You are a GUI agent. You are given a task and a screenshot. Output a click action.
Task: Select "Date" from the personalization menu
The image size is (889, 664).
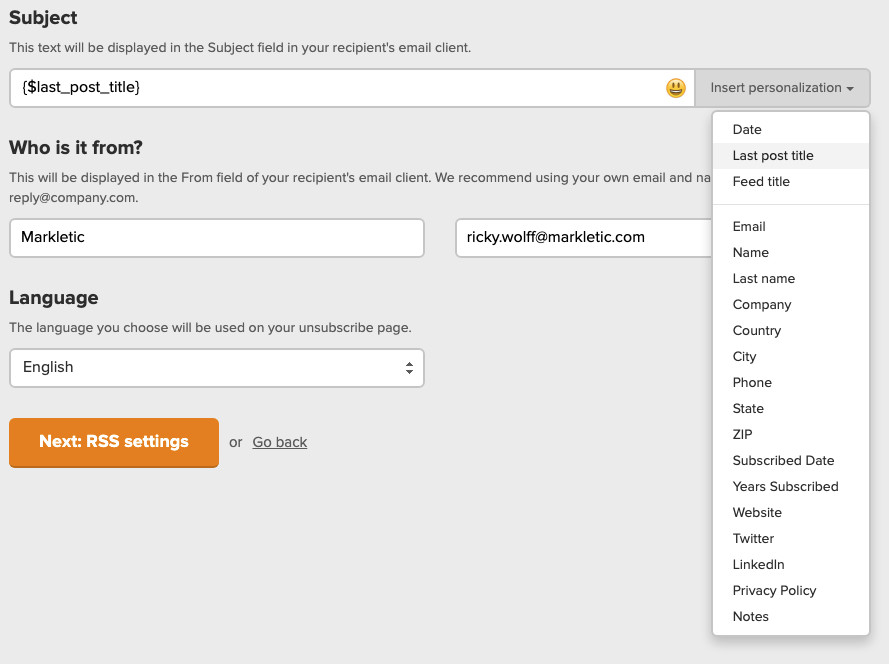(747, 130)
